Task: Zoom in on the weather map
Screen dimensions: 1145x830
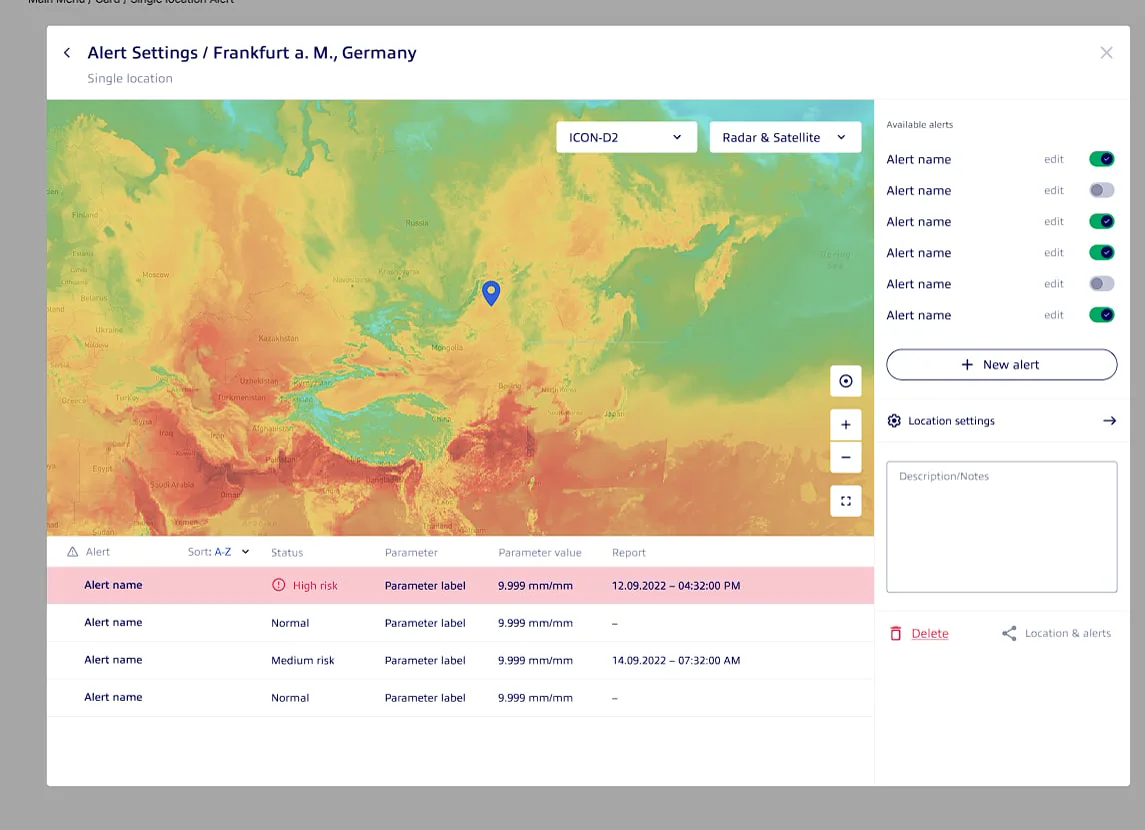Action: click(x=846, y=425)
